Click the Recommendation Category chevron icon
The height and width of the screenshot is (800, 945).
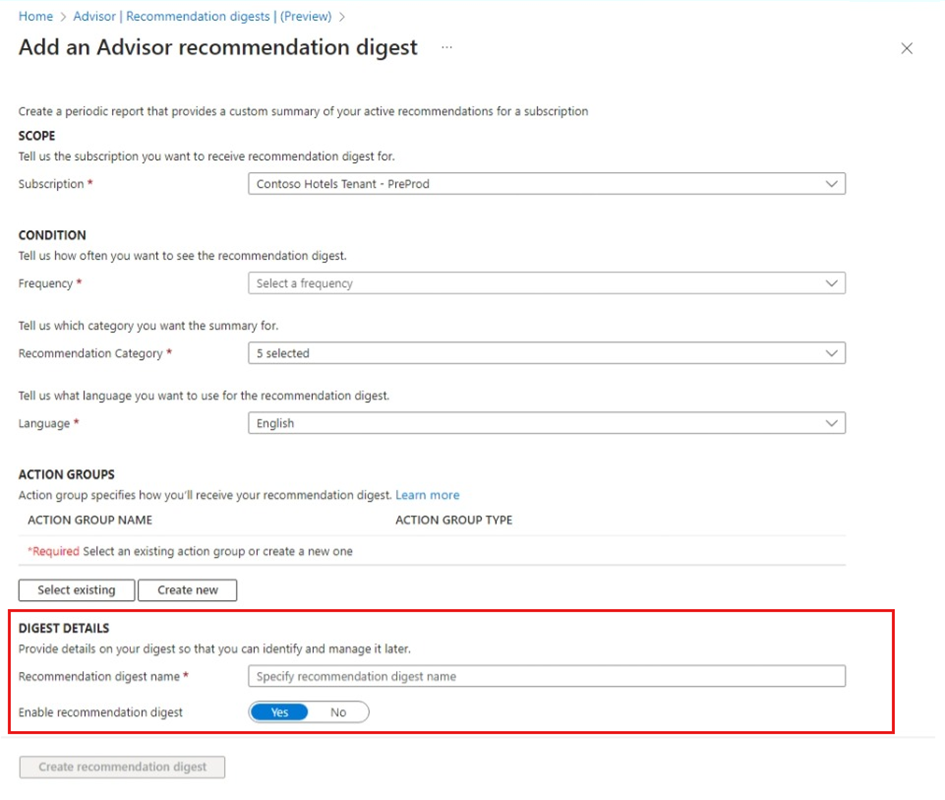pyautogui.click(x=831, y=353)
